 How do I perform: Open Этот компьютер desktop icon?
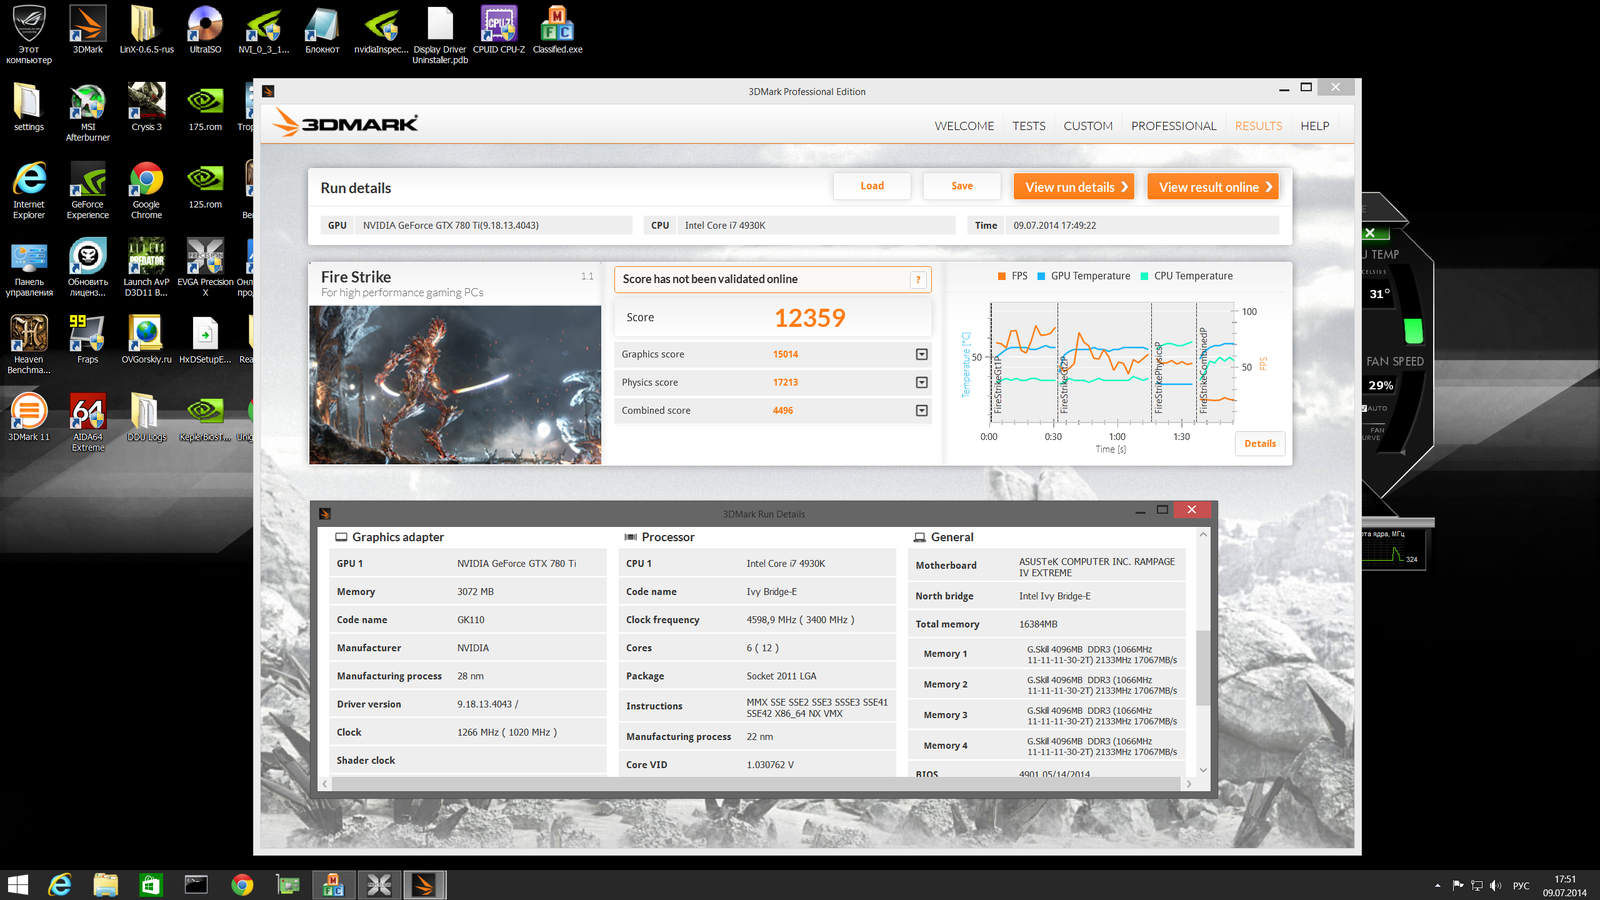coord(29,35)
